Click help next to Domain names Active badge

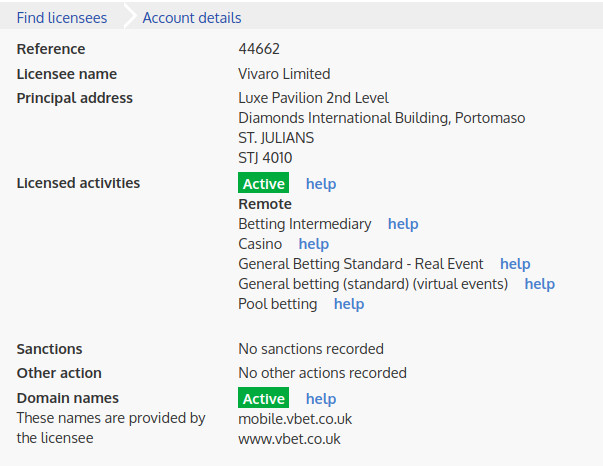click(x=321, y=398)
